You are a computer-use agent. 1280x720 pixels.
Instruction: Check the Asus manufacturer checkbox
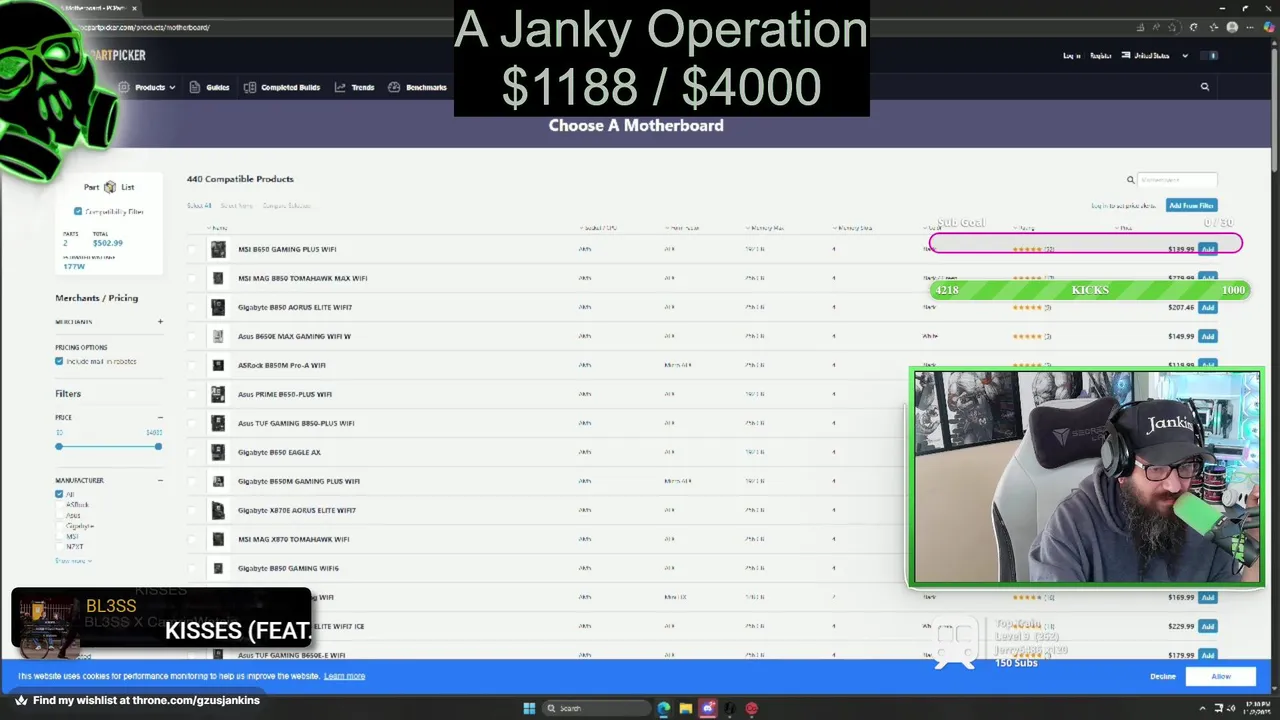pyautogui.click(x=59, y=515)
